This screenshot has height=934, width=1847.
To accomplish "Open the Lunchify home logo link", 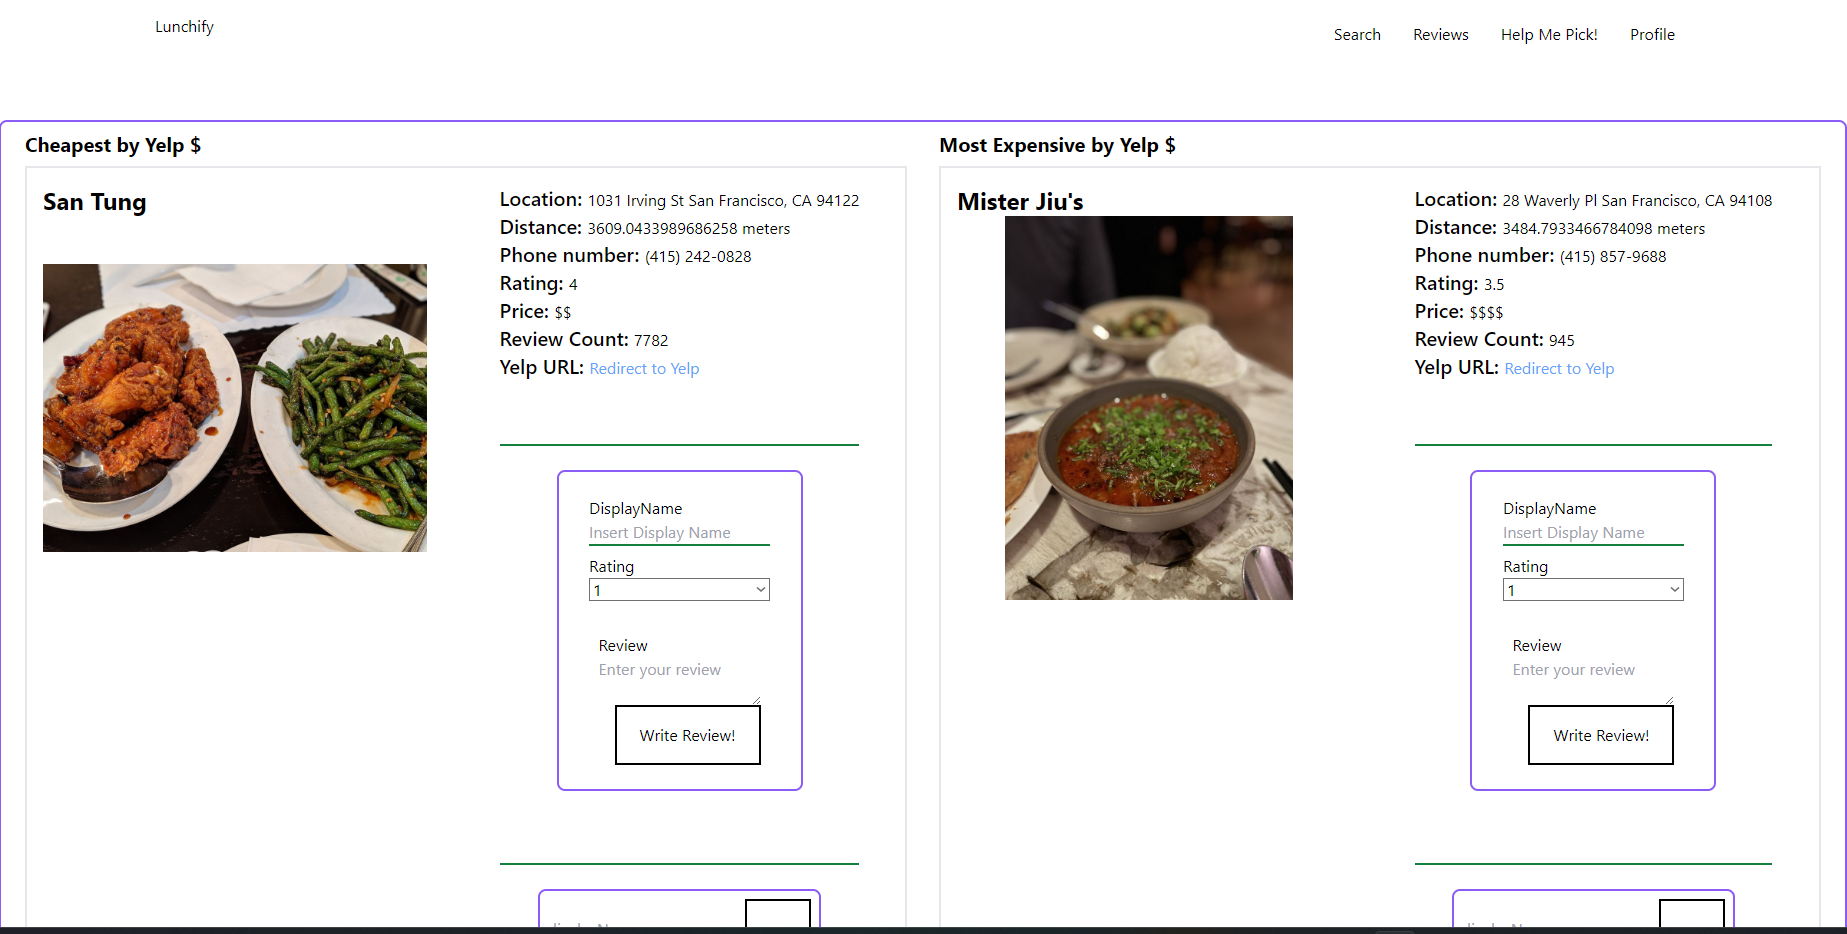I will tap(184, 27).
